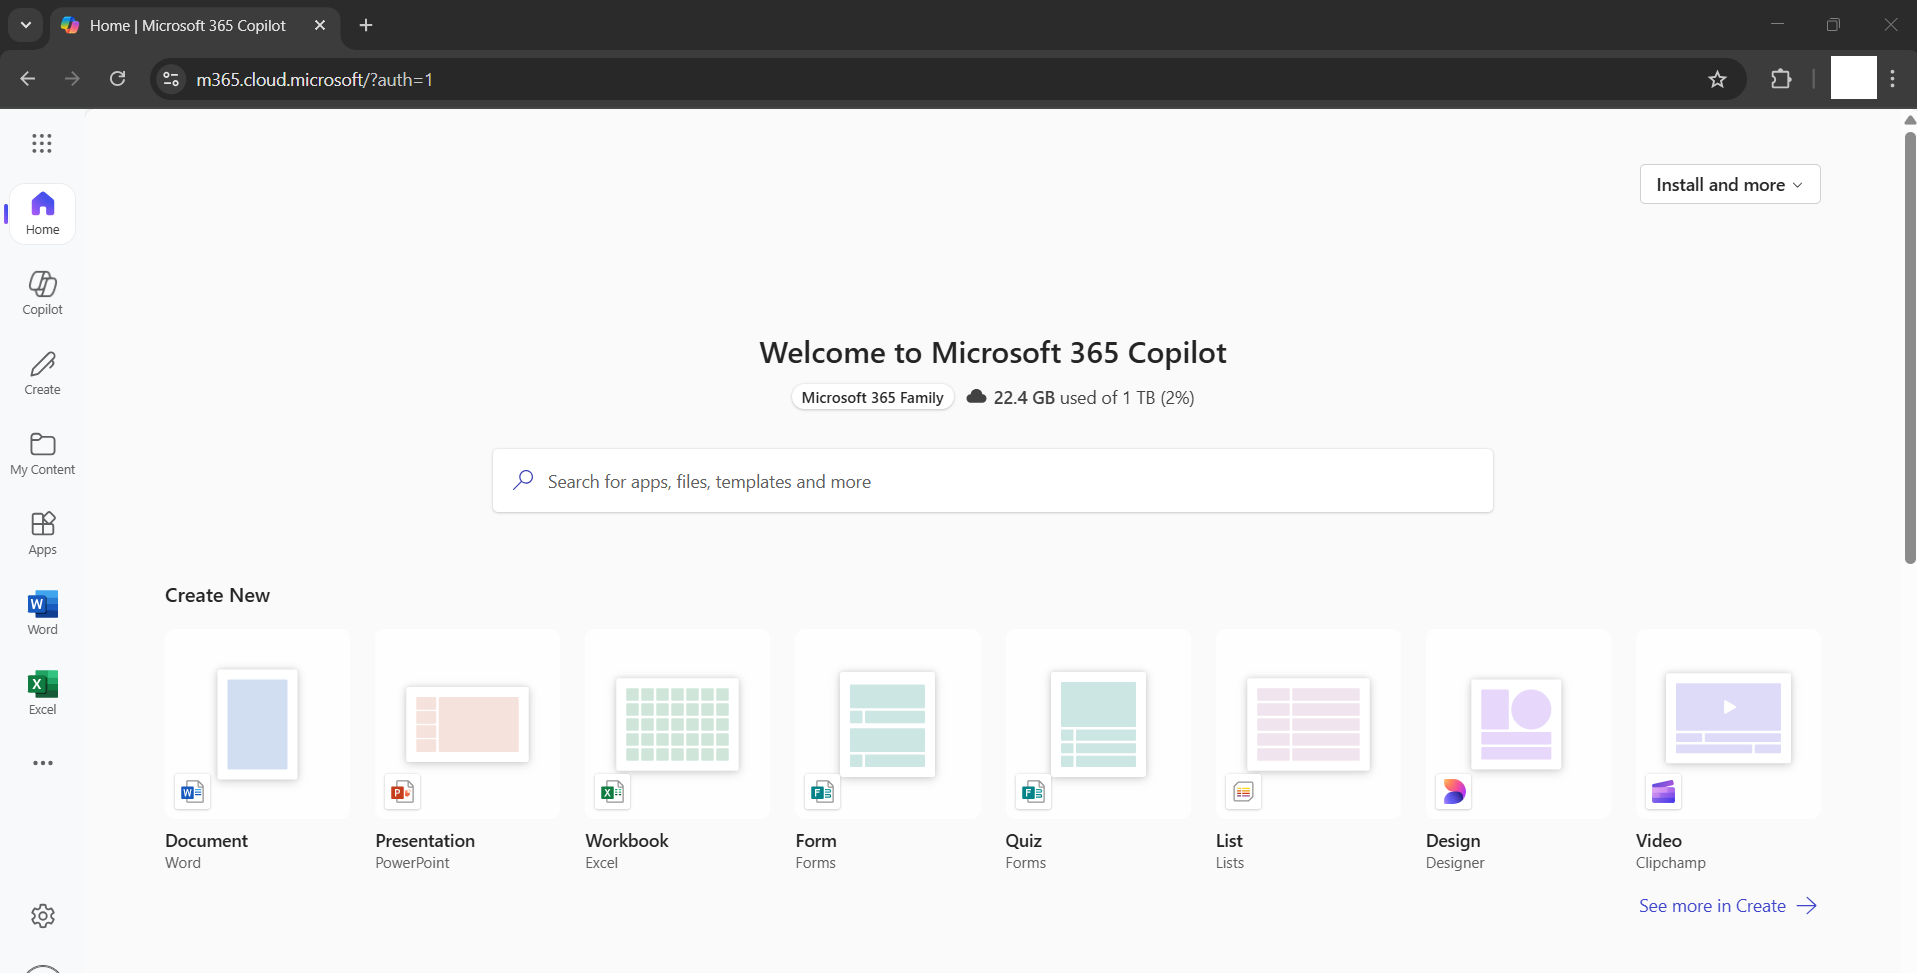
Task: Click the Presentation label text
Action: 425,840
